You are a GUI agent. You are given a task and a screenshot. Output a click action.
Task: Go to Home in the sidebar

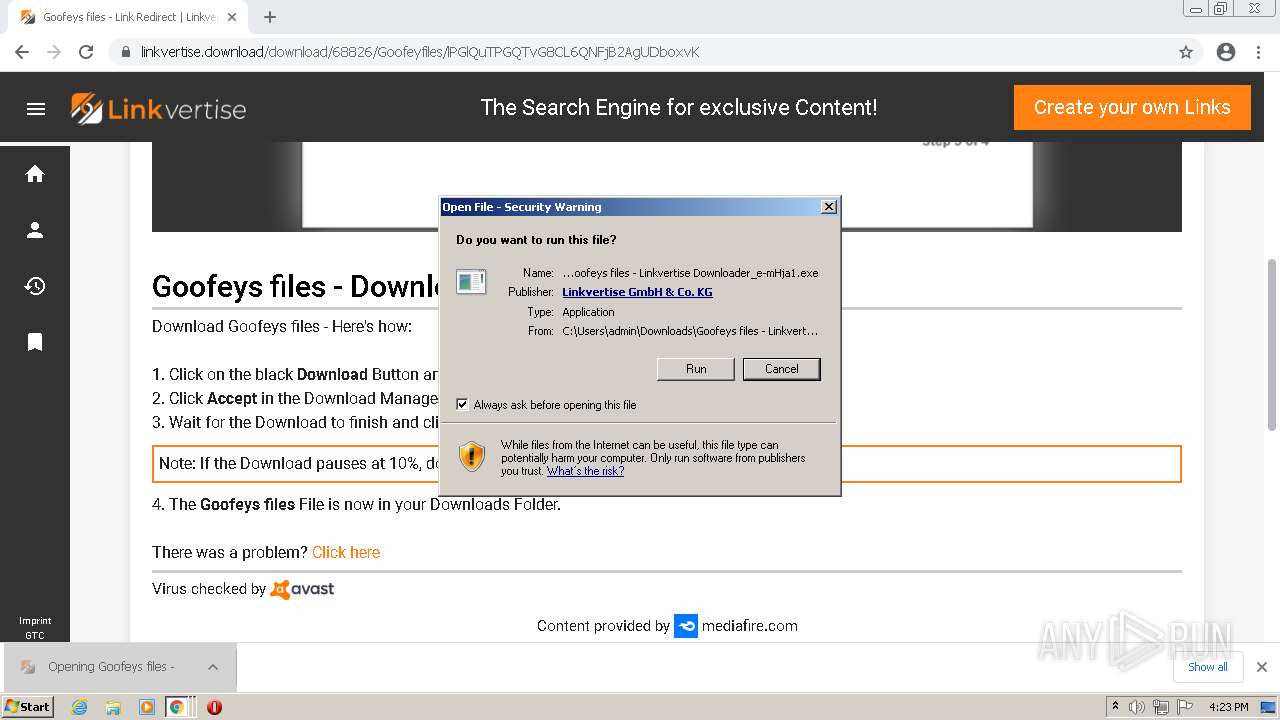35,174
